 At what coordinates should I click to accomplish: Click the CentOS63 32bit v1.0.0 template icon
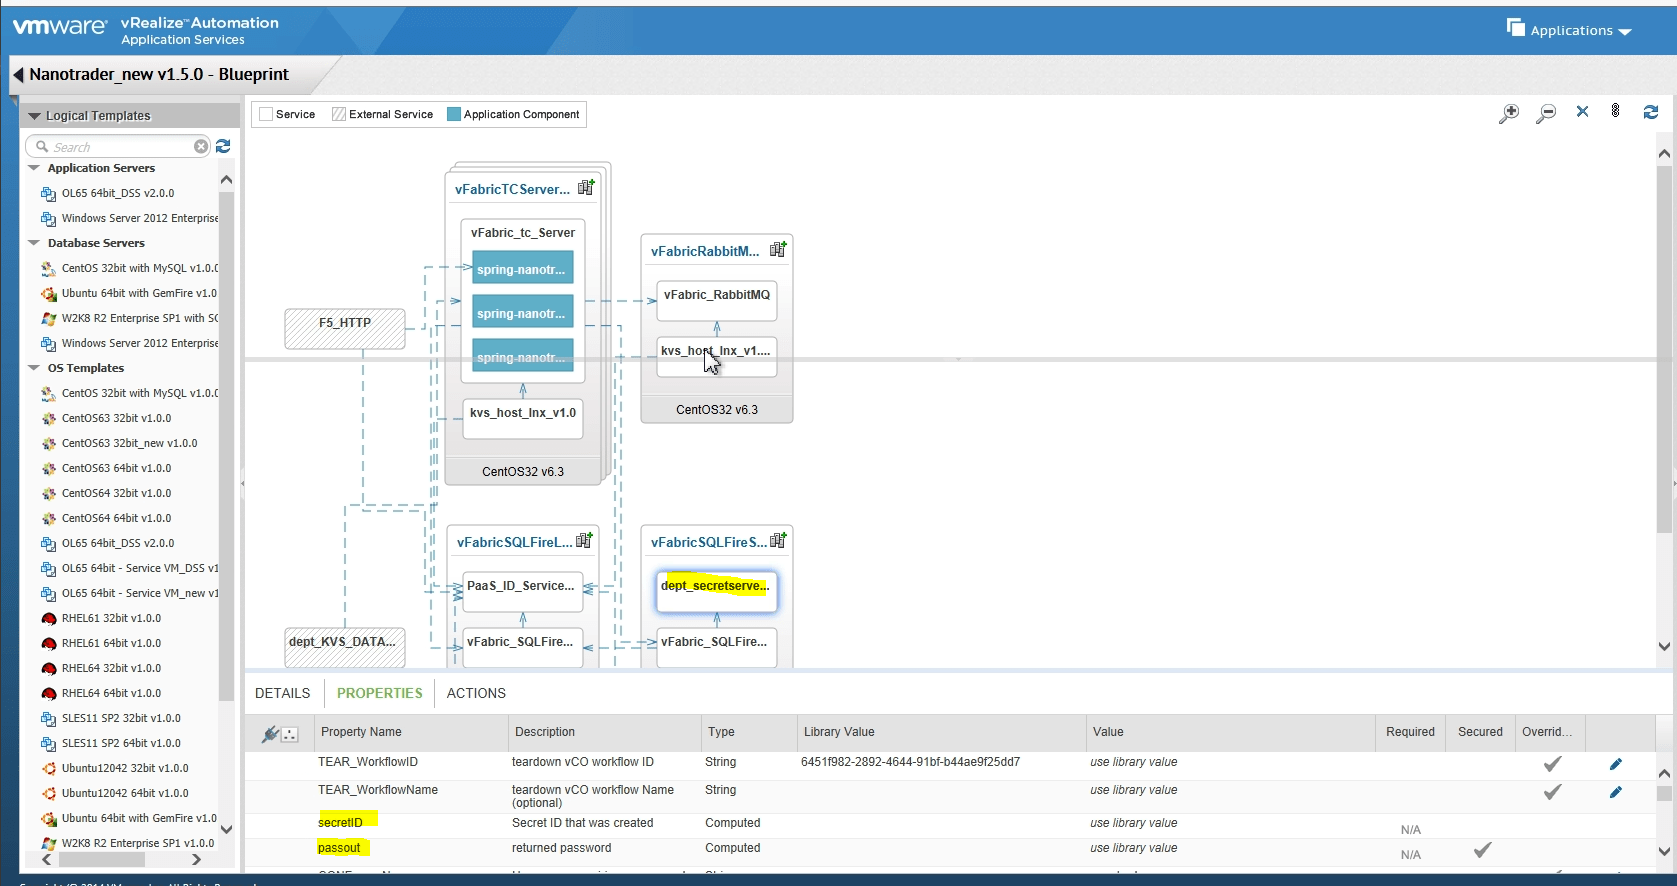[x=48, y=419]
